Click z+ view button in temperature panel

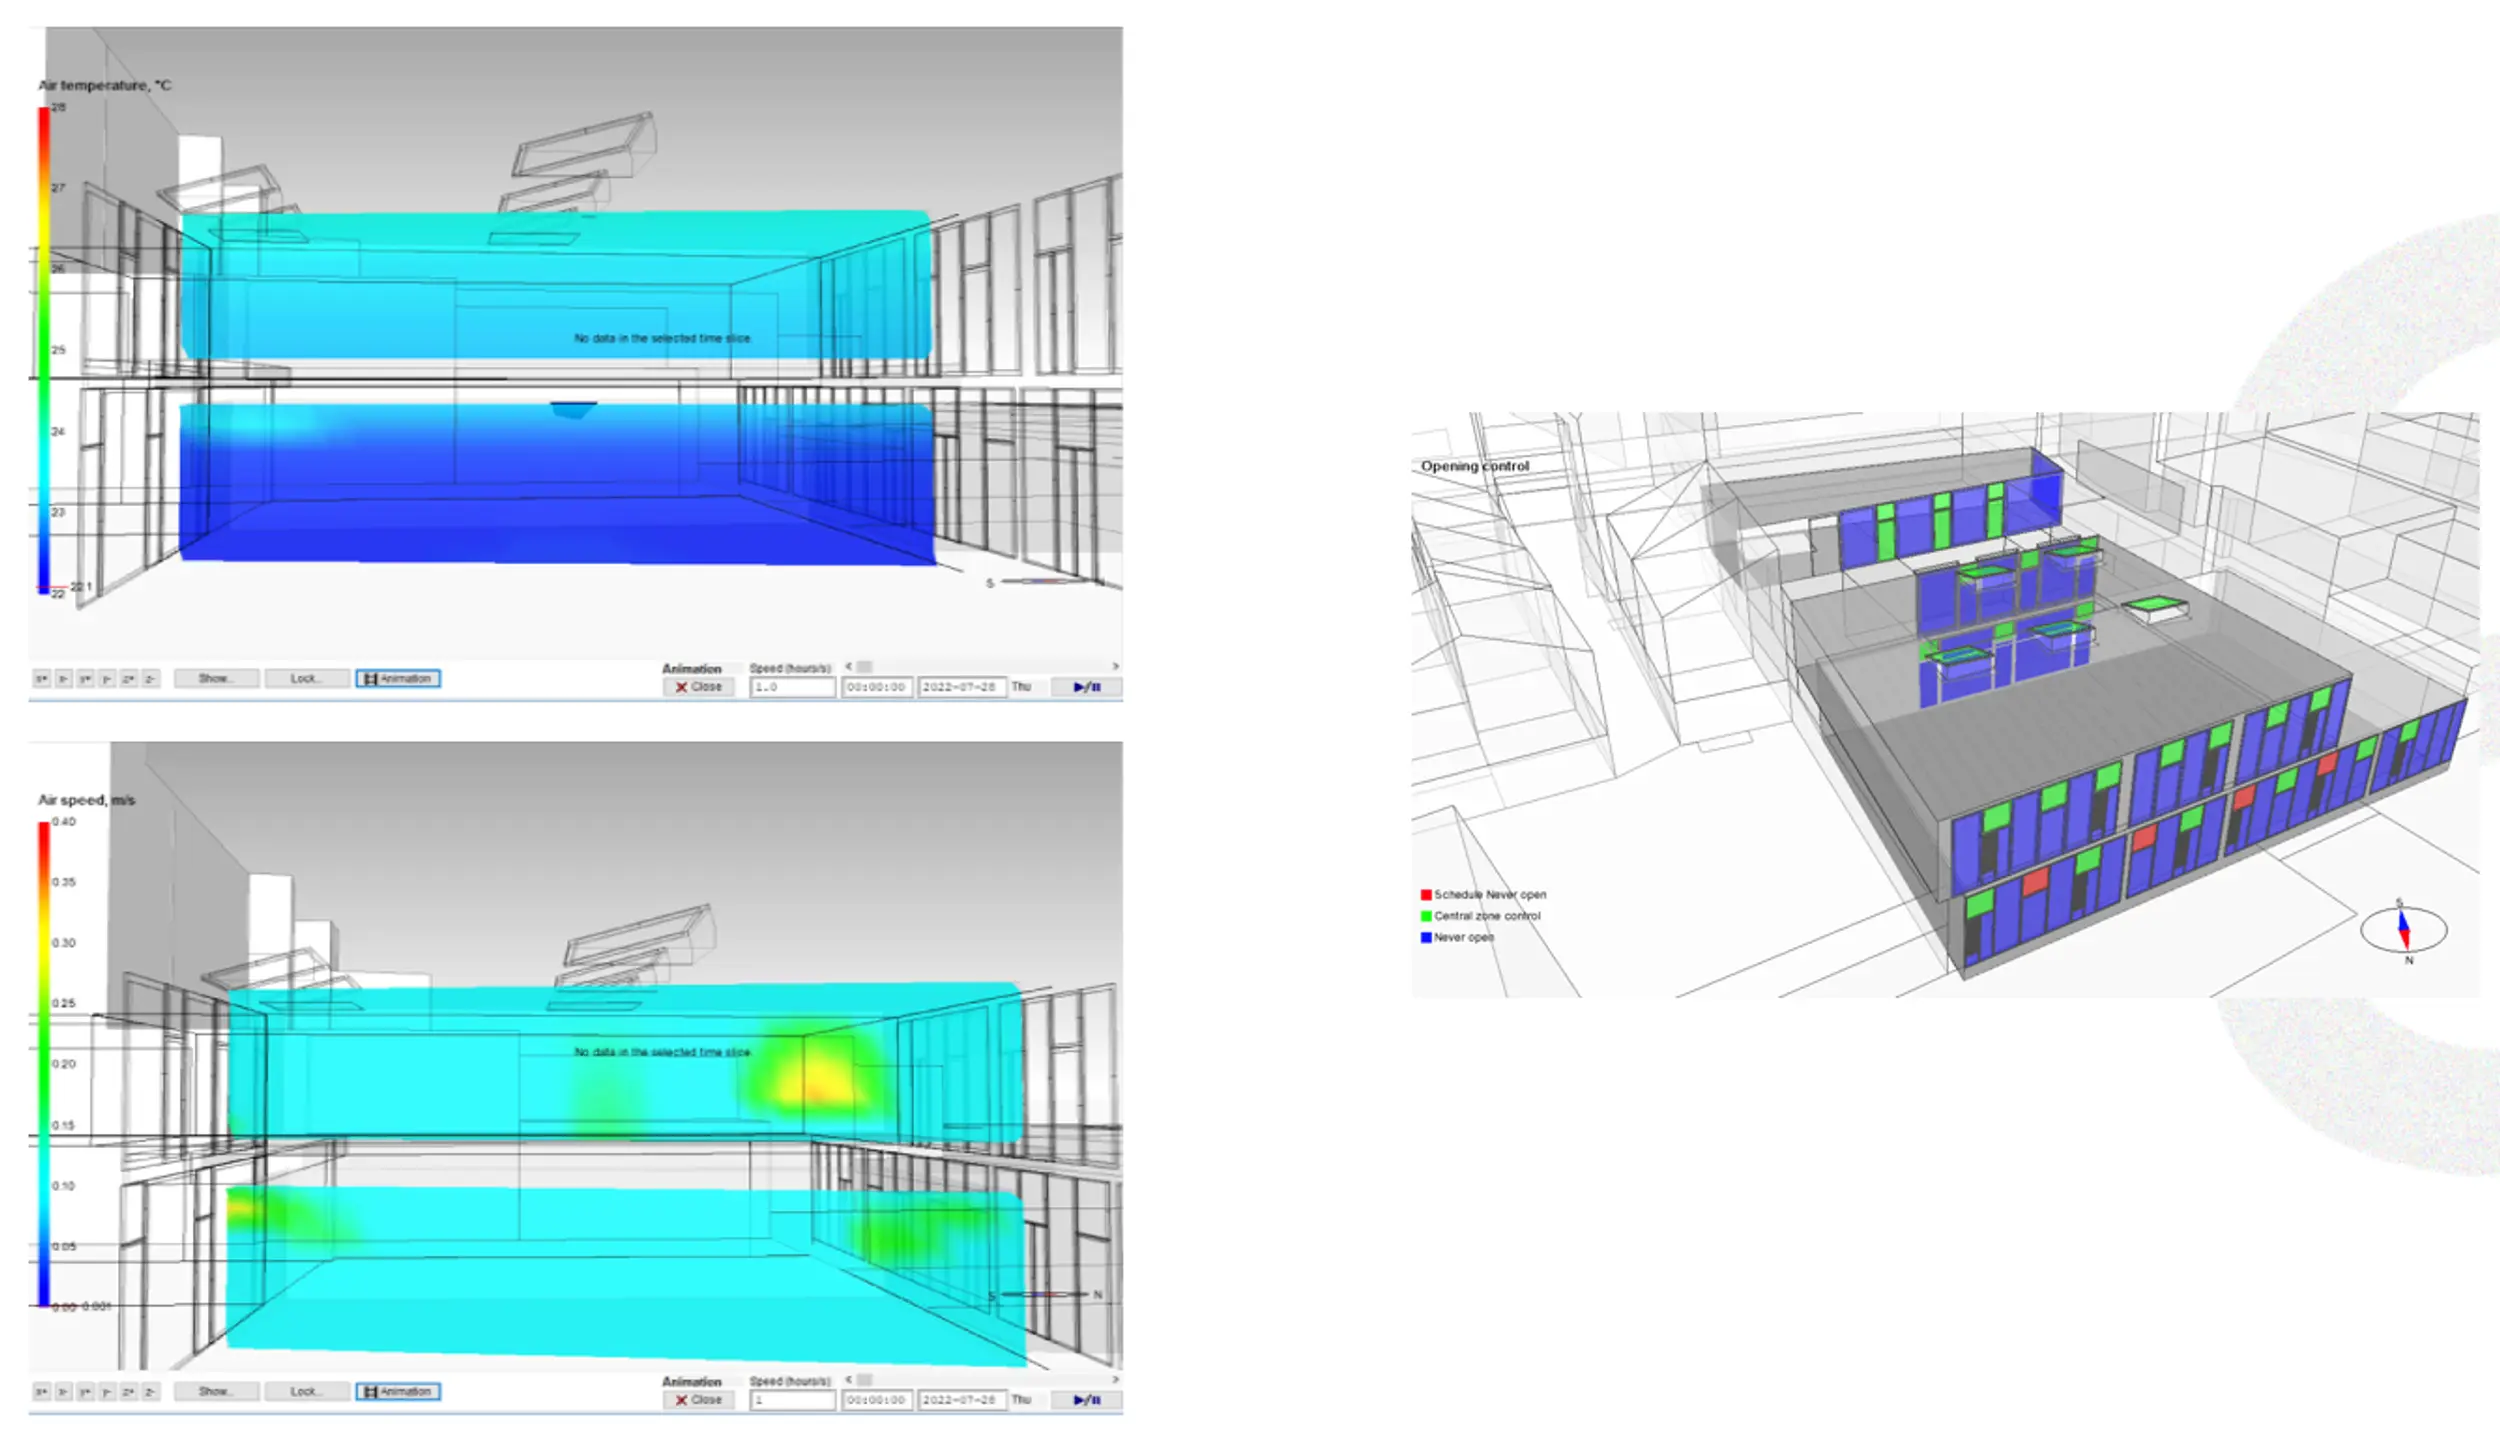128,679
